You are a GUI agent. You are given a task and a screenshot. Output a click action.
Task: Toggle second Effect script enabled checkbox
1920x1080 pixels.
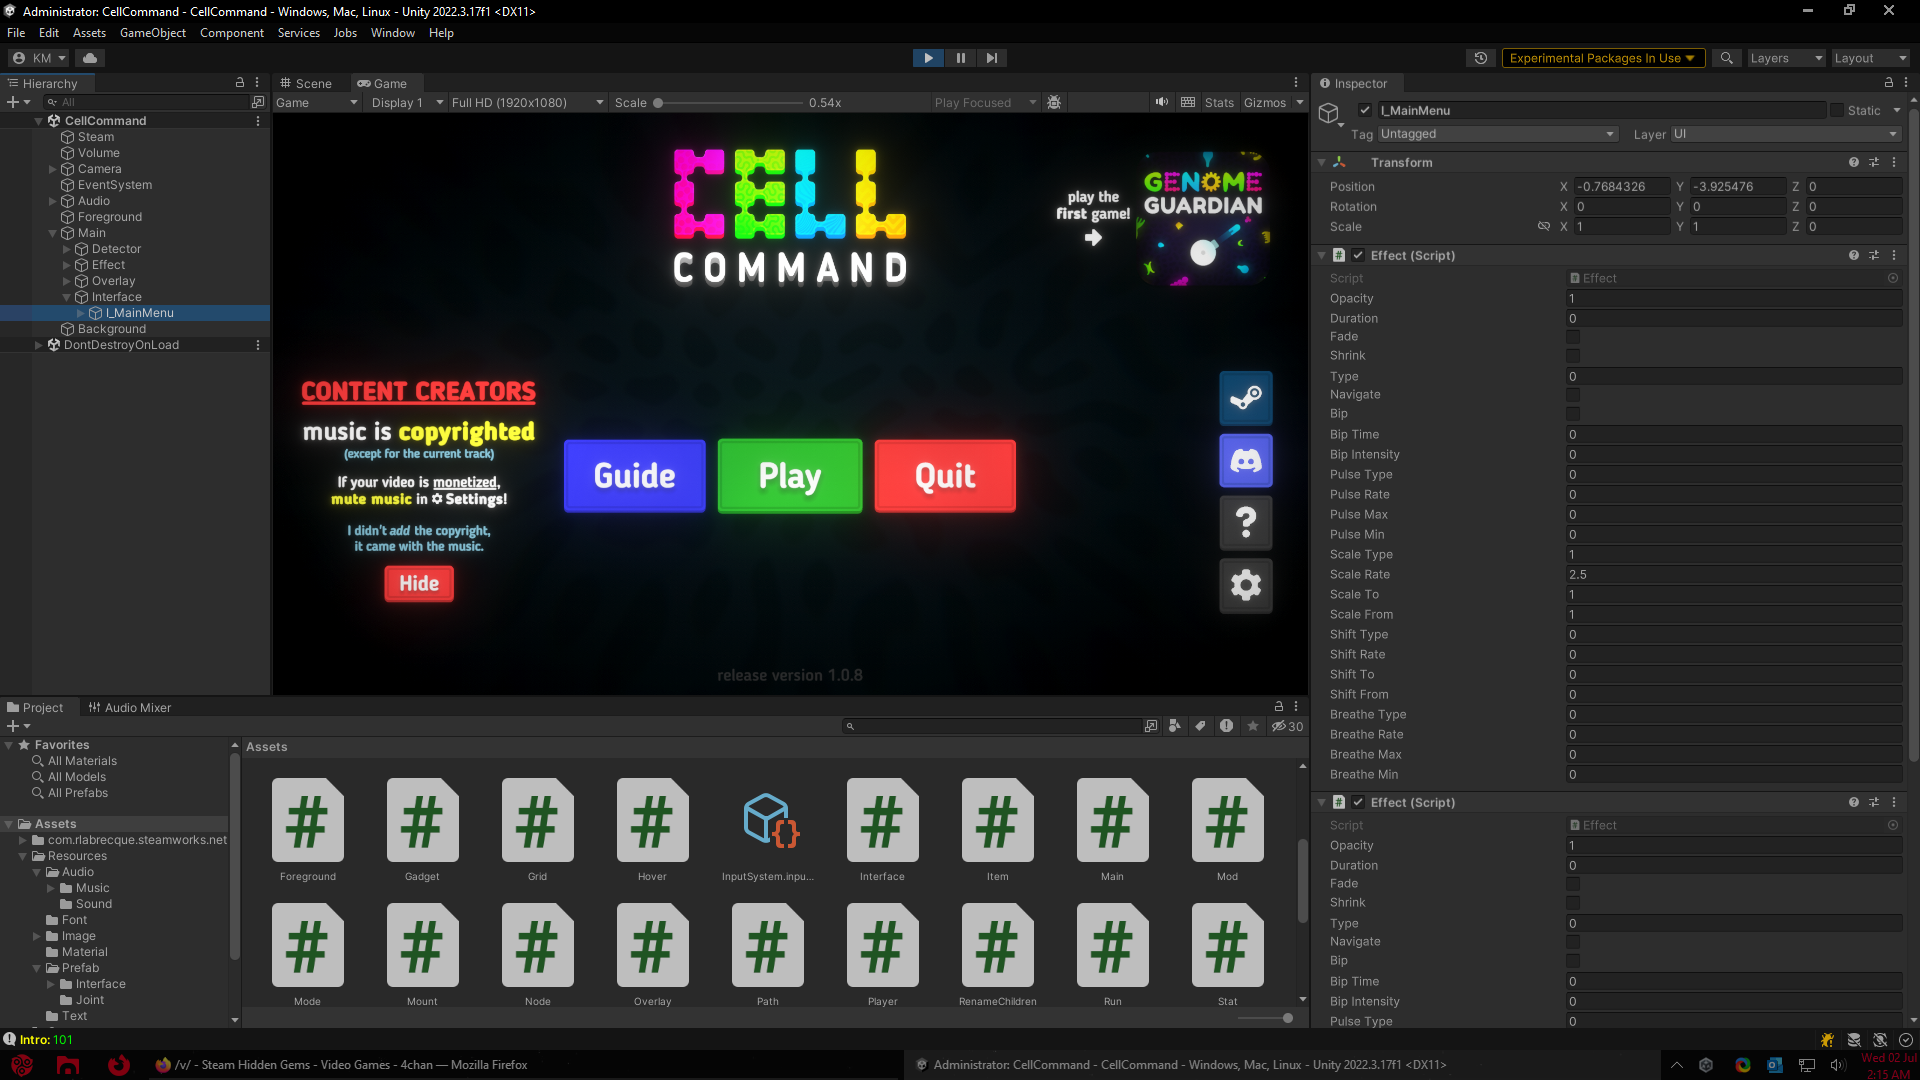1358,803
